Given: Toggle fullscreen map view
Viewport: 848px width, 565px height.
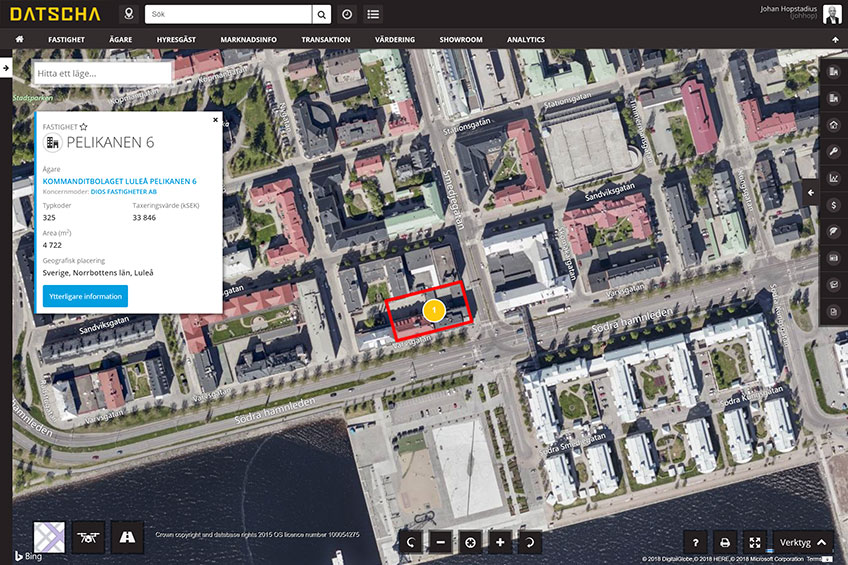Looking at the screenshot, I should (756, 541).
